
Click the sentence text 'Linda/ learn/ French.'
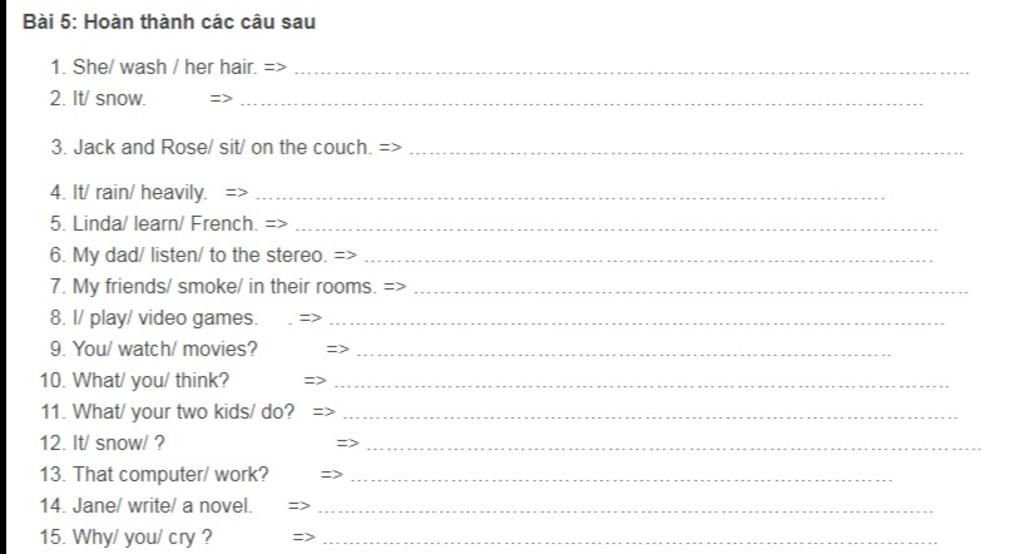coord(165,223)
